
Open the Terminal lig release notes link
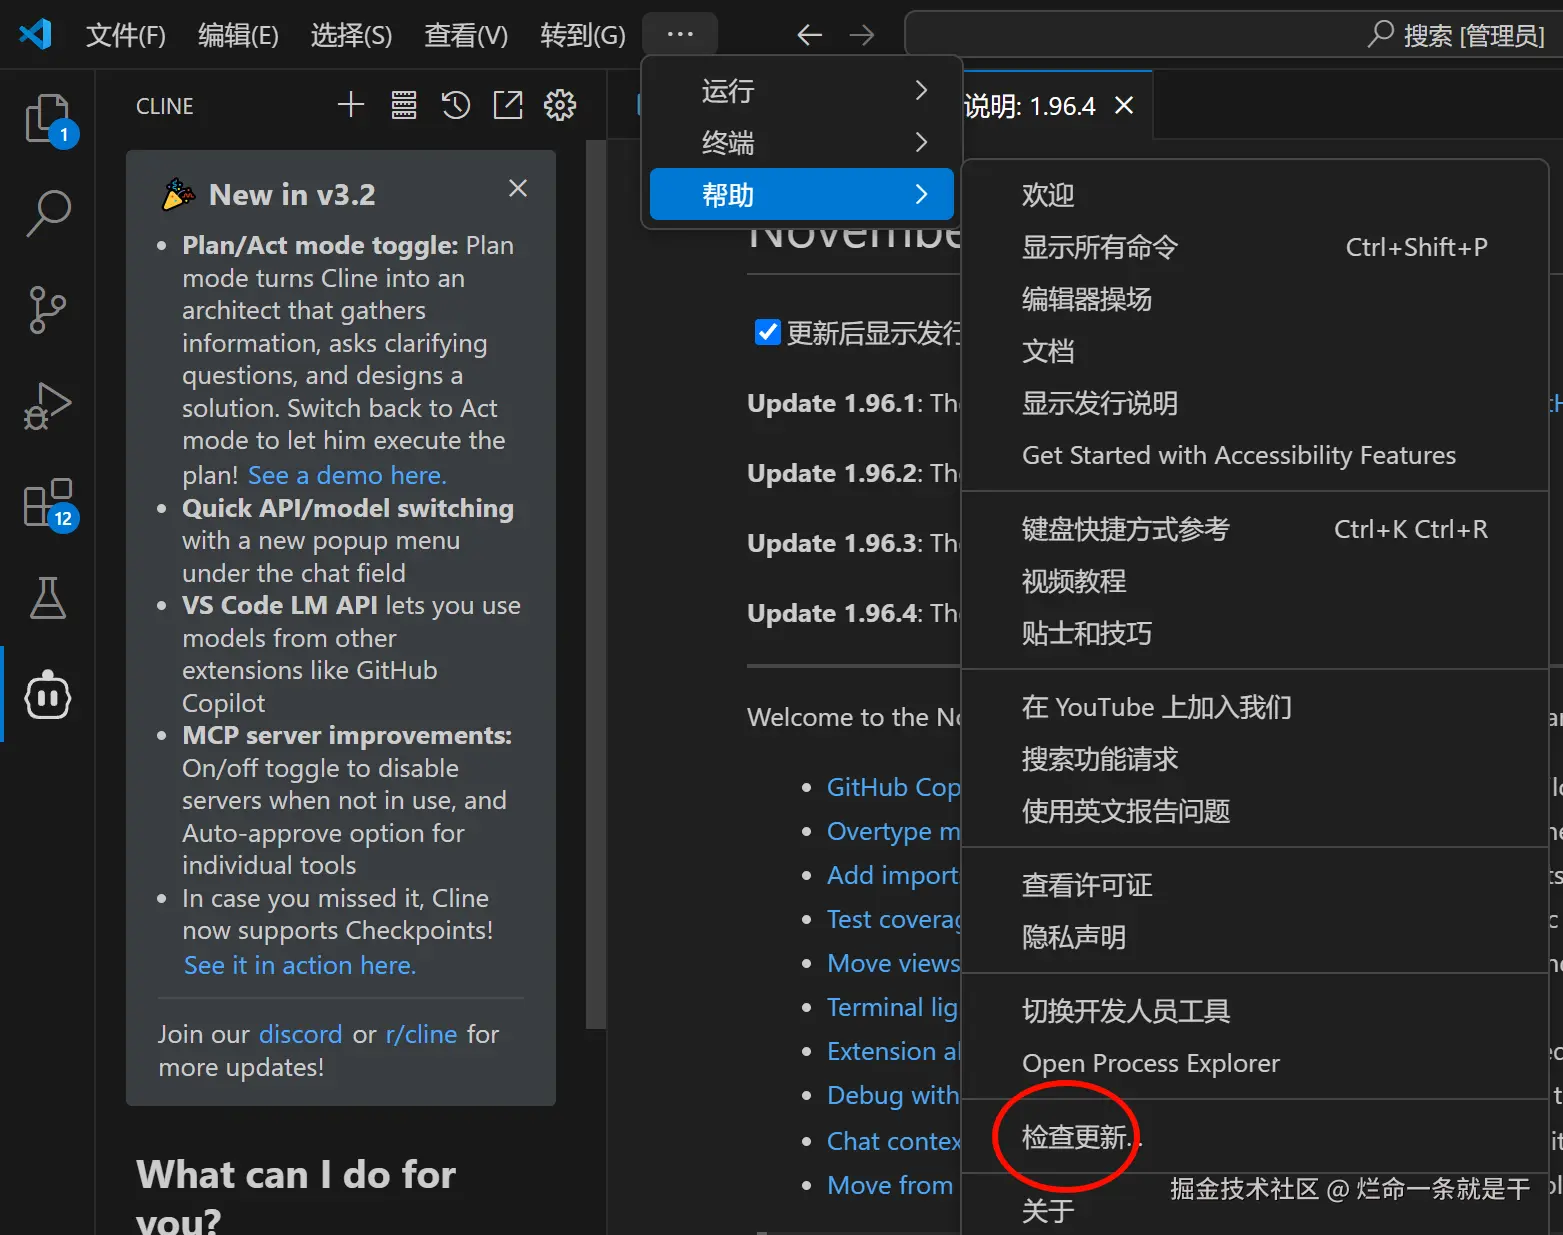pos(894,1007)
